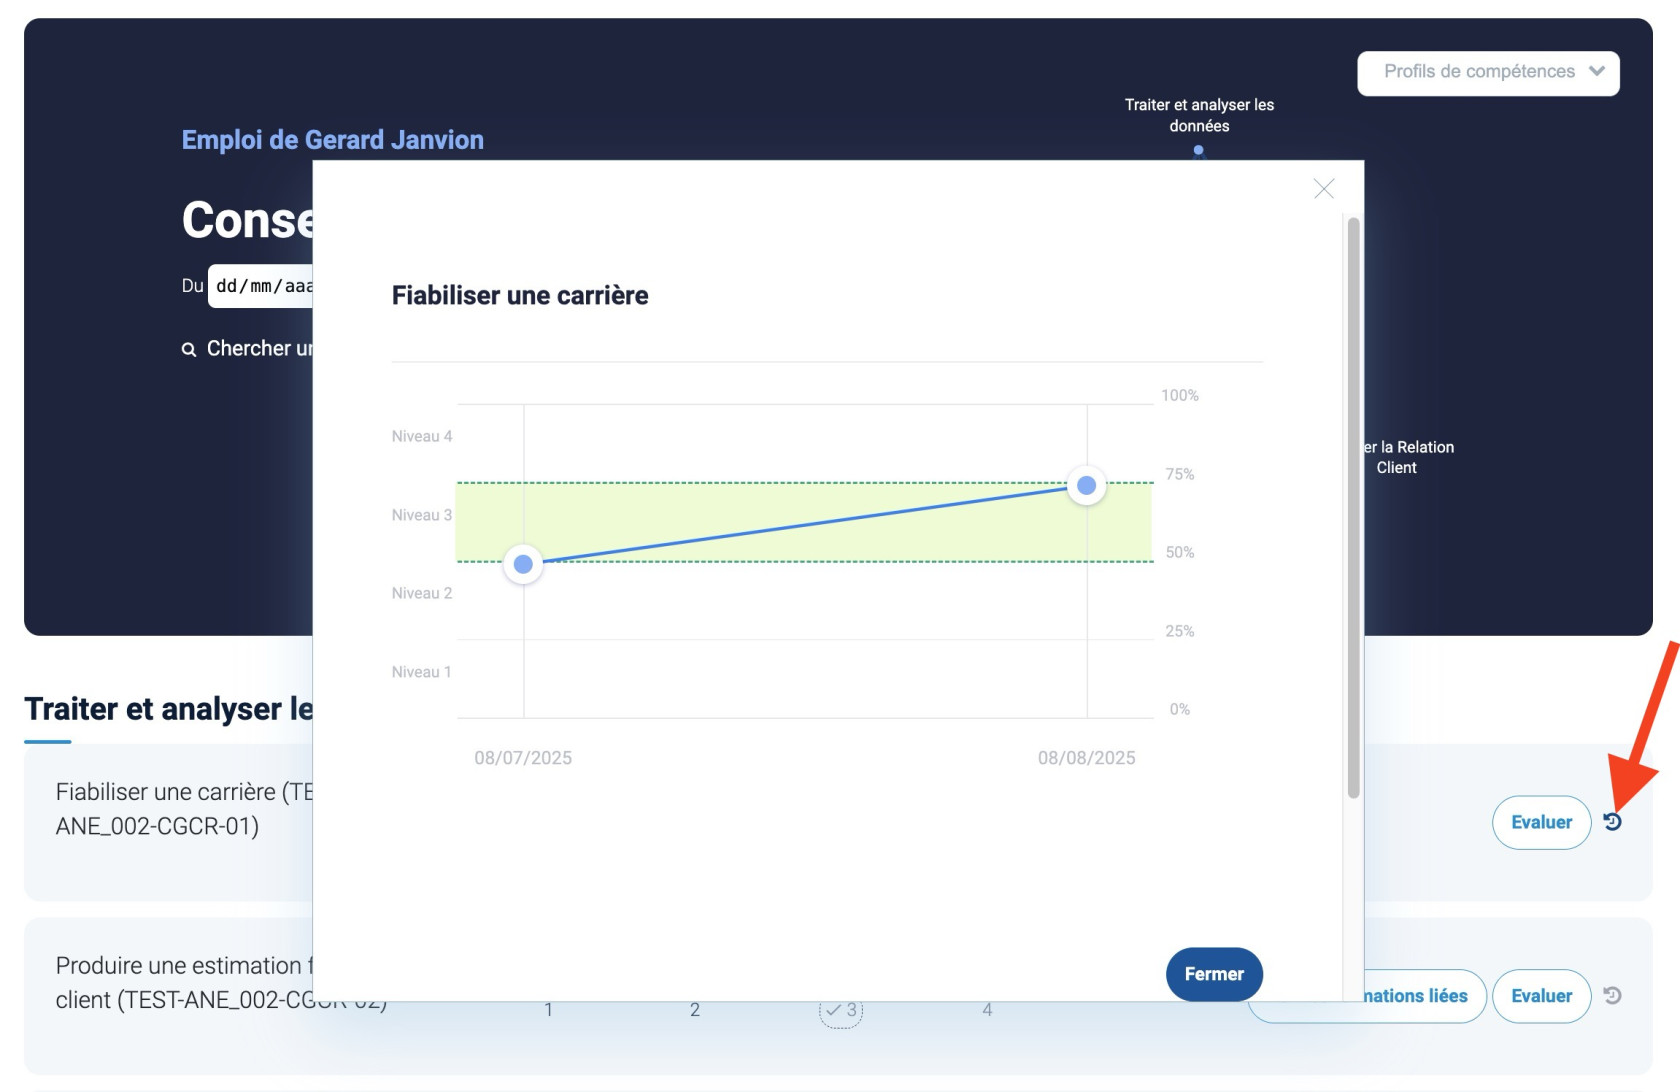Image resolution: width=1680 pixels, height=1092 pixels.
Task: Click the search magnifier icon
Action: (x=189, y=349)
